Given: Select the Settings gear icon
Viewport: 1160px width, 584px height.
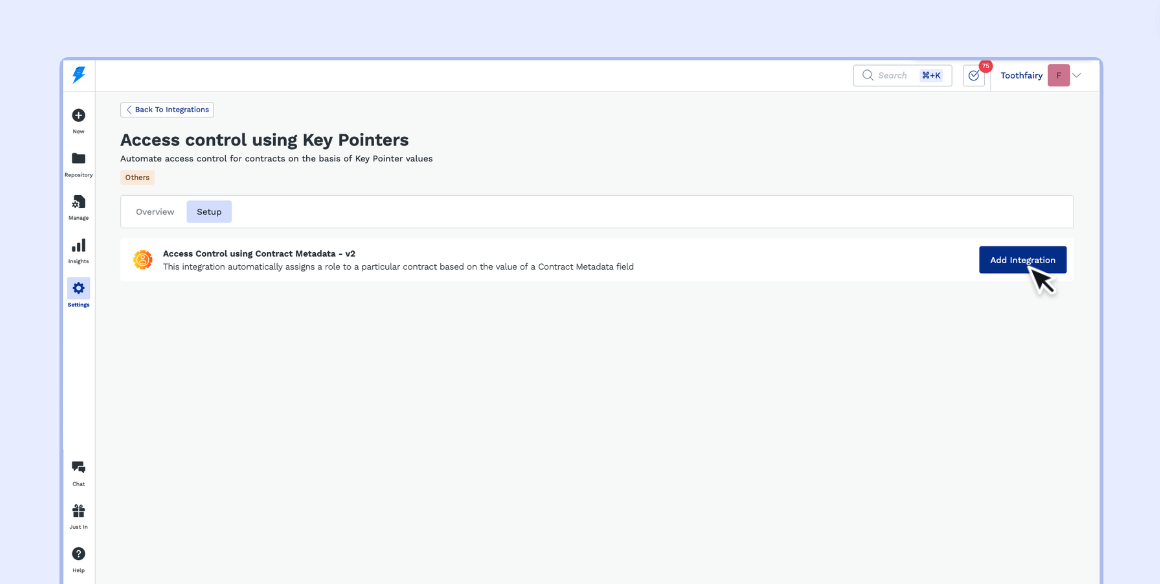Looking at the screenshot, I should coord(79,288).
